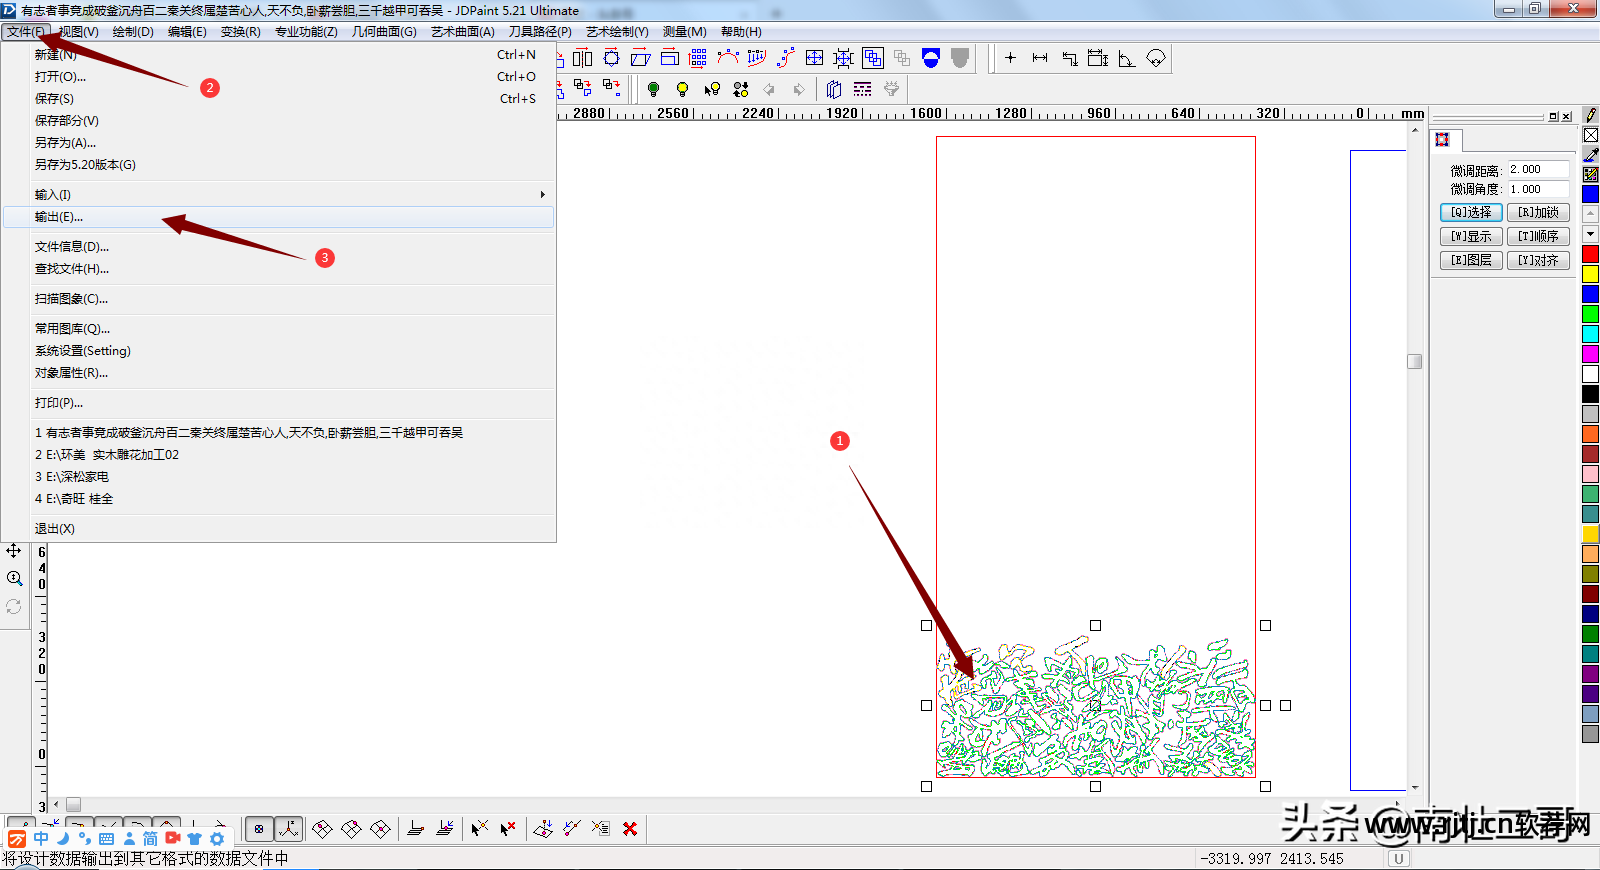
Task: Click the blue half-circle shield icon in toolbar
Action: 931,58
